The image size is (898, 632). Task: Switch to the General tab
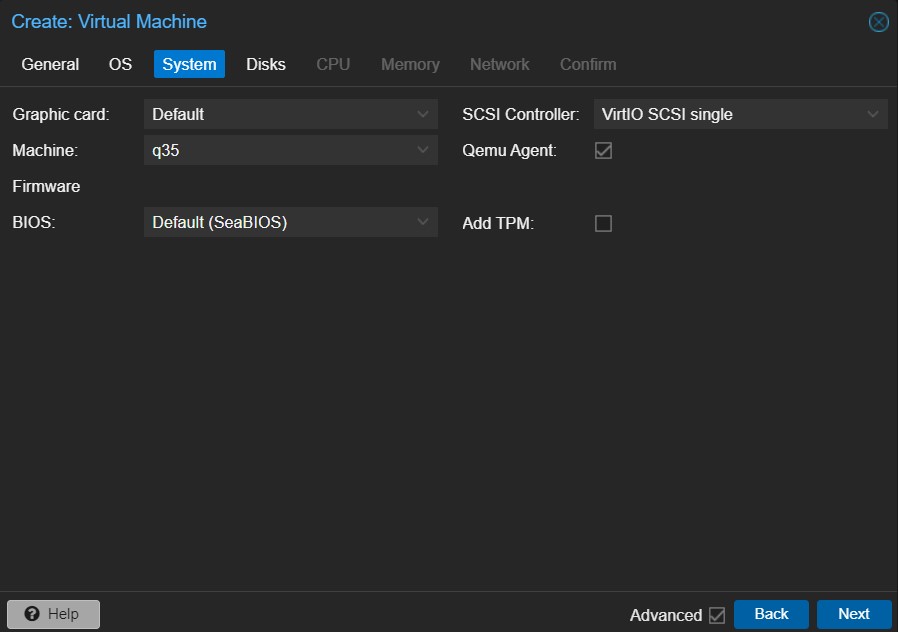point(50,64)
